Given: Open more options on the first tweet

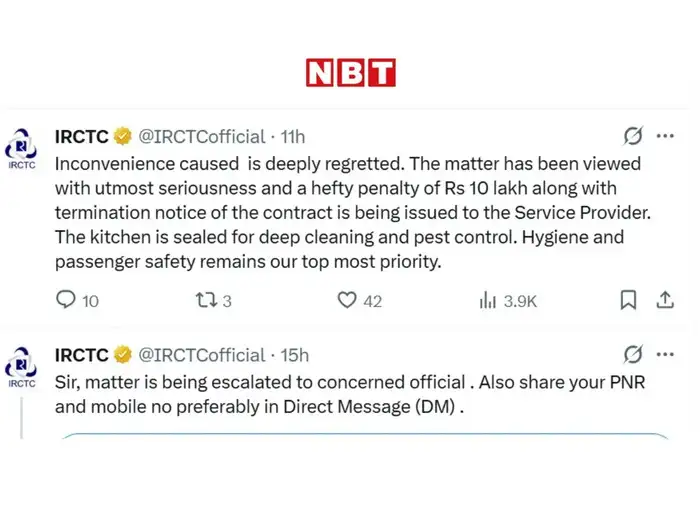Looking at the screenshot, I should [665, 136].
